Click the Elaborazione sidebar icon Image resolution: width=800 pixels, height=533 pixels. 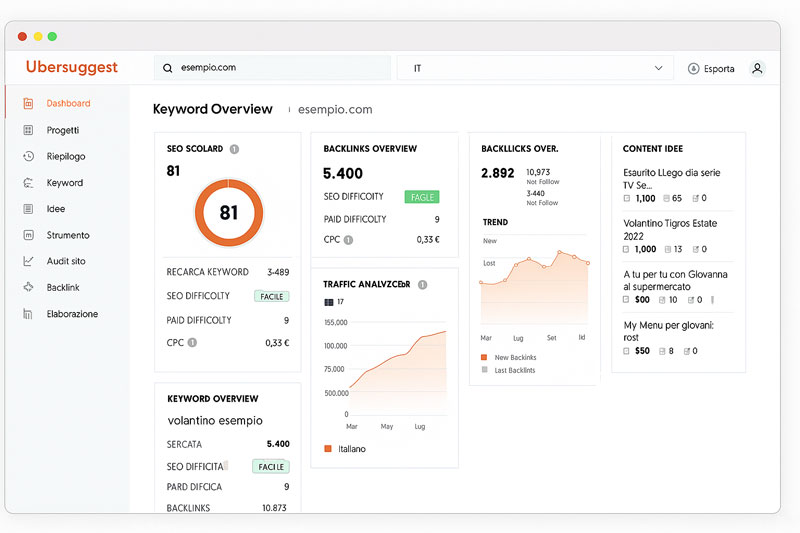pyautogui.click(x=28, y=314)
